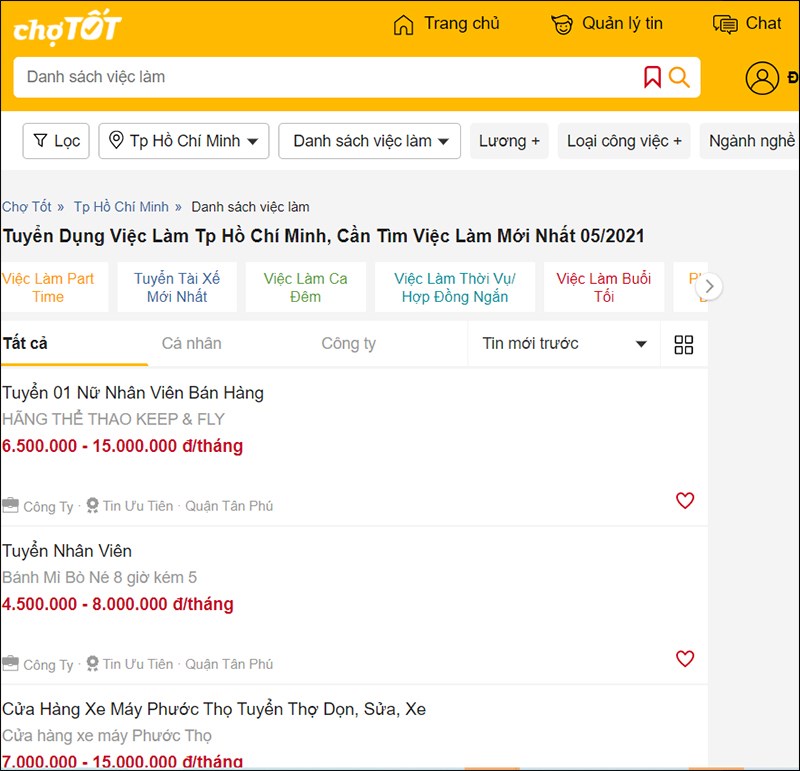Click Tp Hồ Chí Minh breadcrumb link
Screen dimensions: 800x771
[121, 207]
